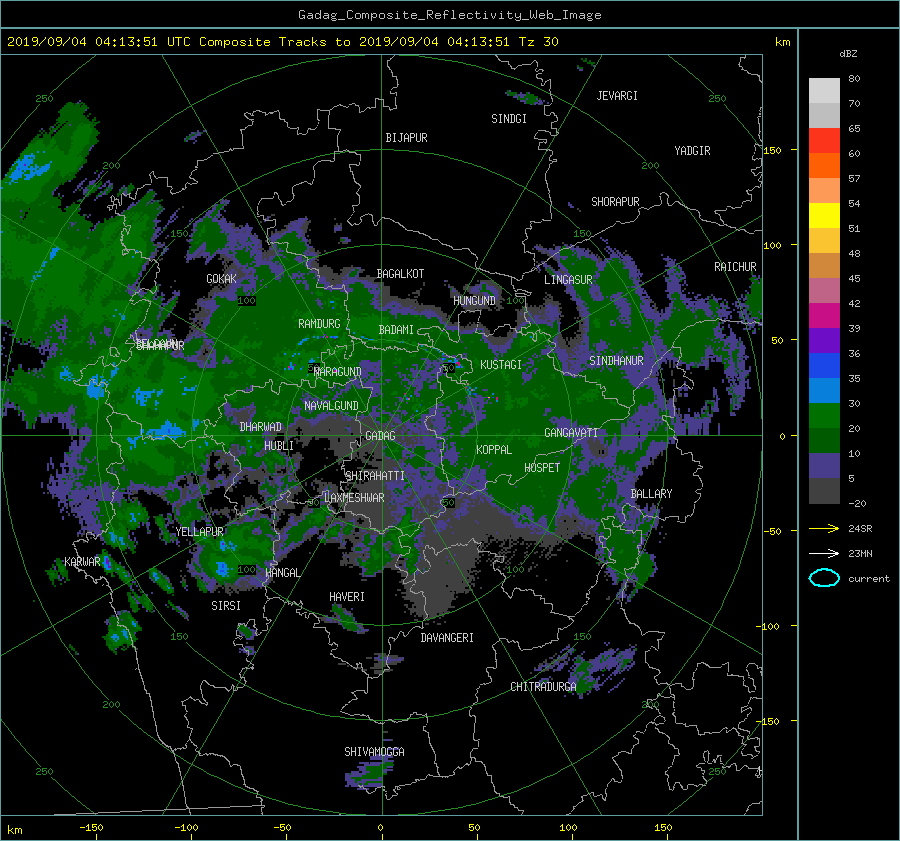
Task: Click the -20 value at the legend bottom
Action: (x=856, y=503)
